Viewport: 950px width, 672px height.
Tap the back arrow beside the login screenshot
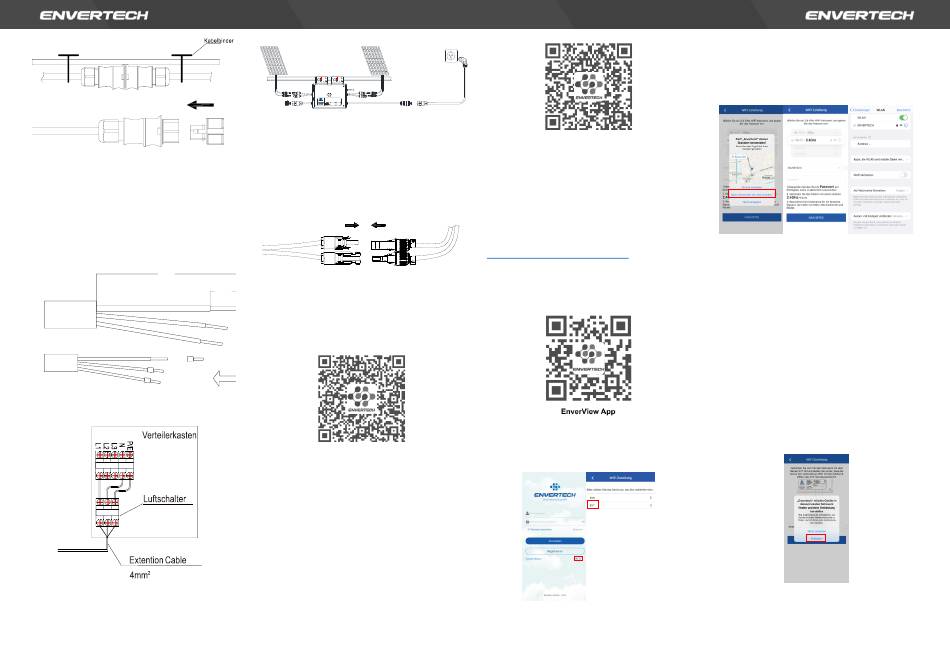click(593, 477)
